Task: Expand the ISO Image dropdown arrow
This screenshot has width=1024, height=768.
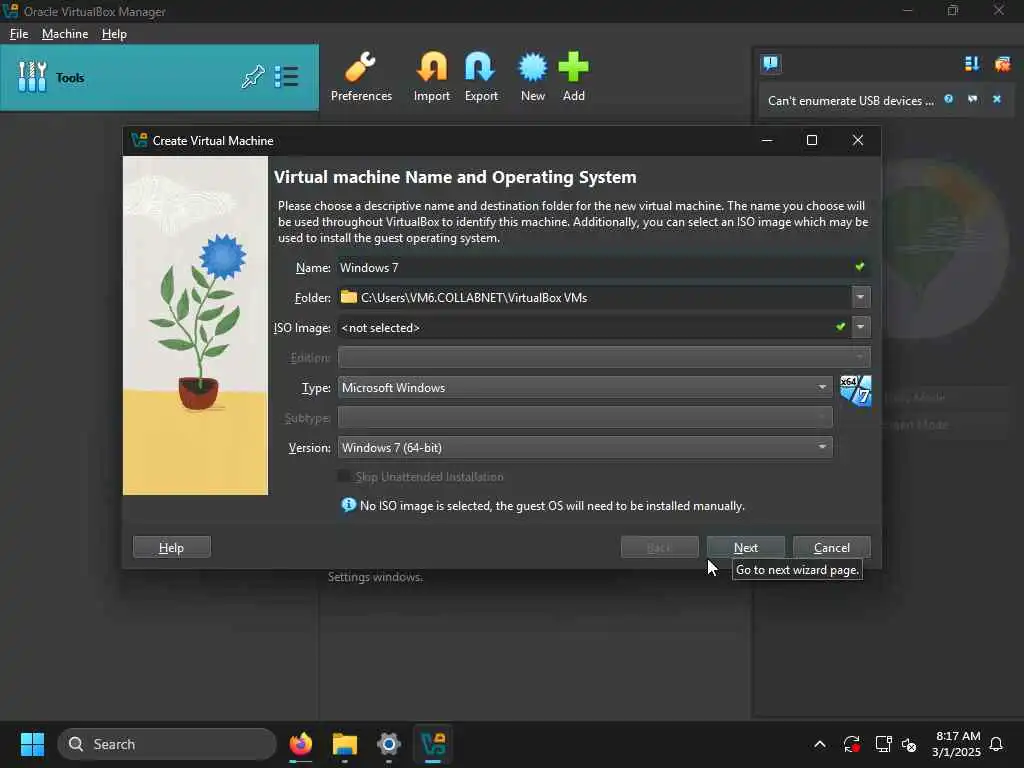Action: [861, 327]
